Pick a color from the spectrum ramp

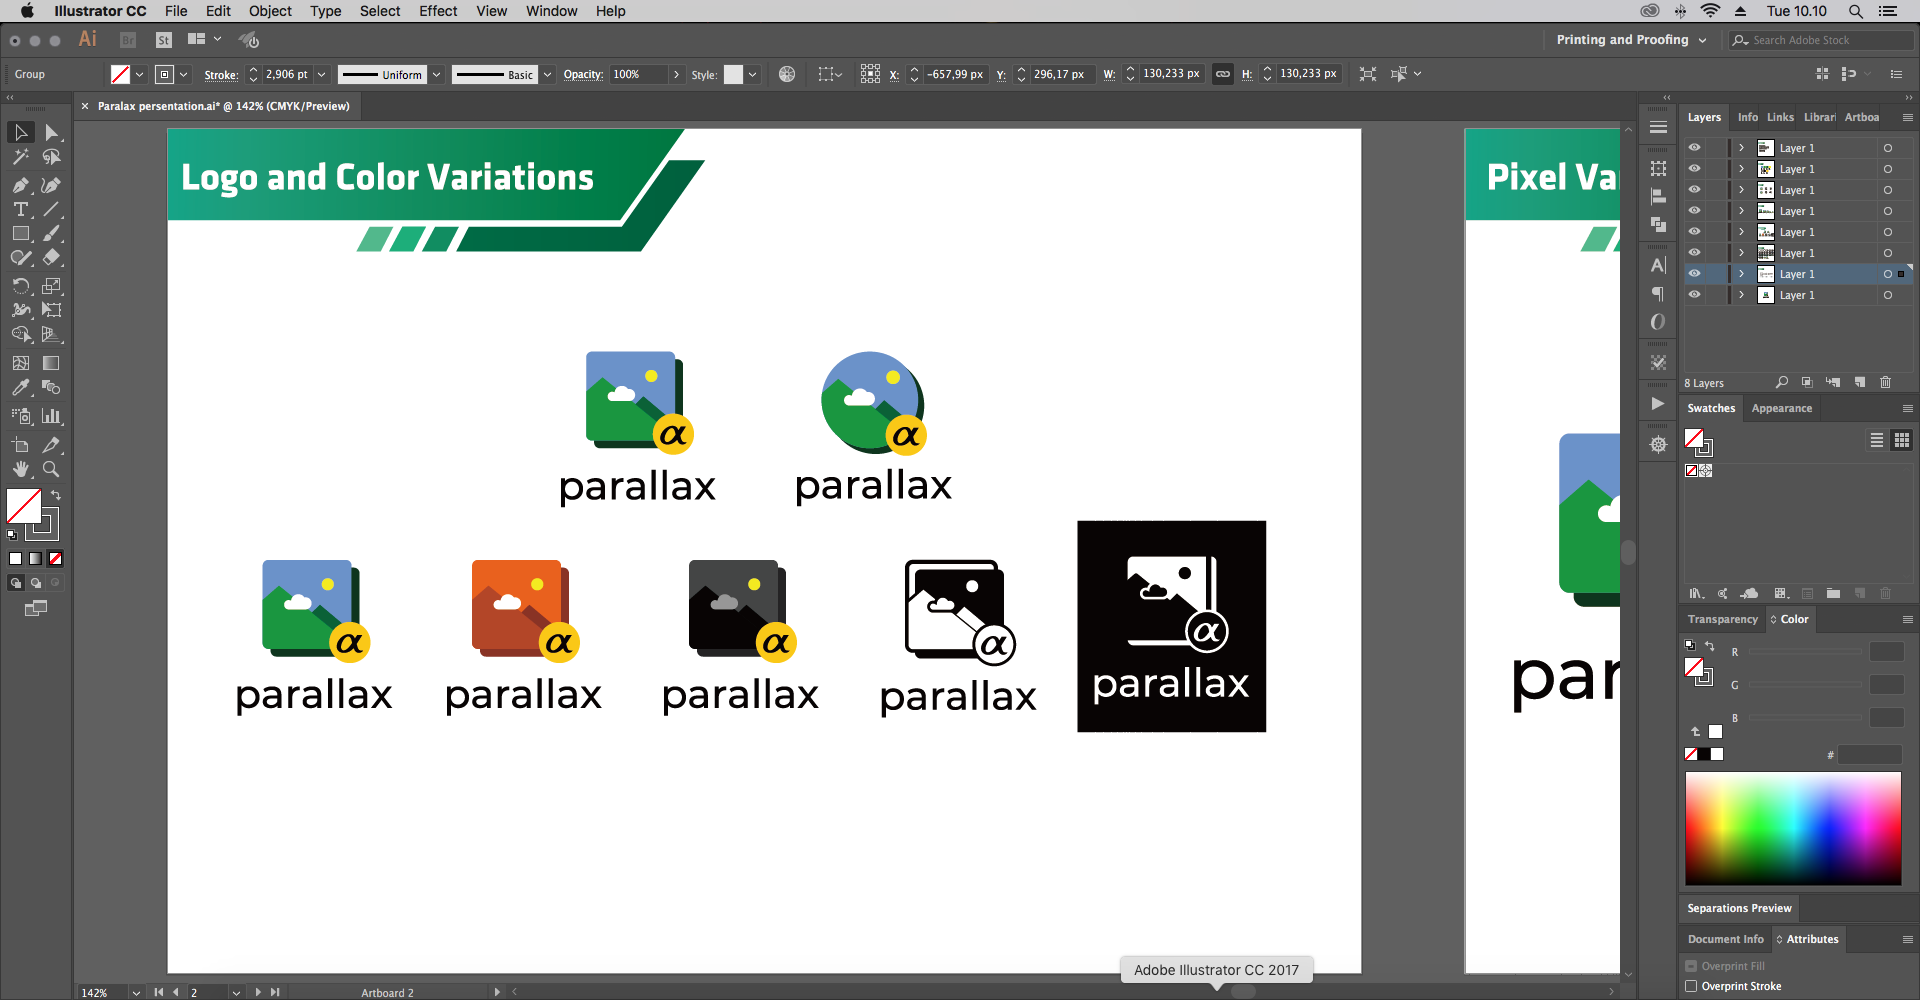pos(1793,828)
